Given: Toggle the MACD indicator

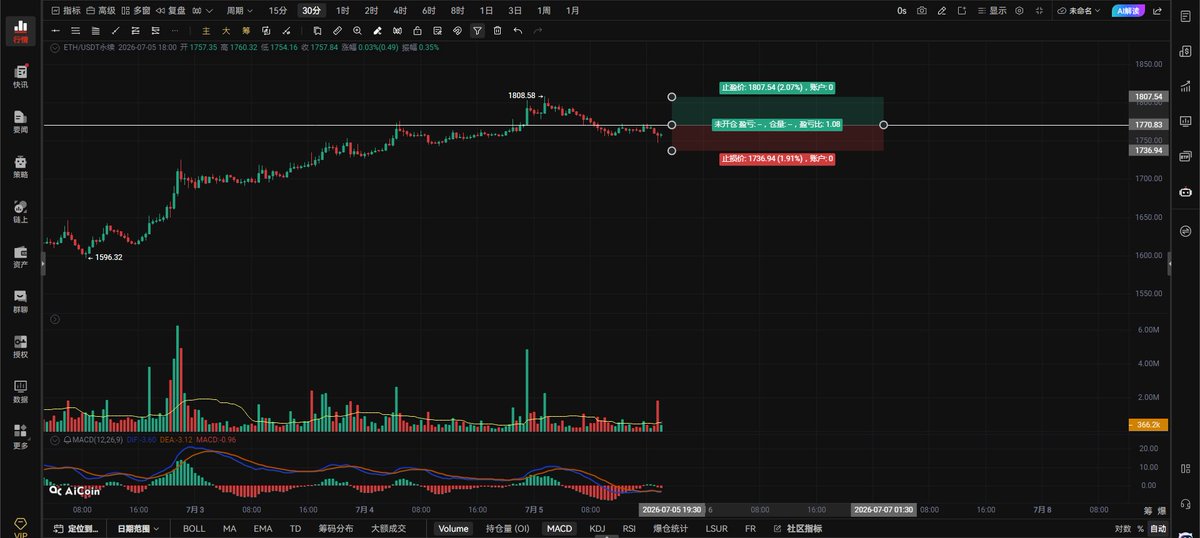Looking at the screenshot, I should 559,528.
